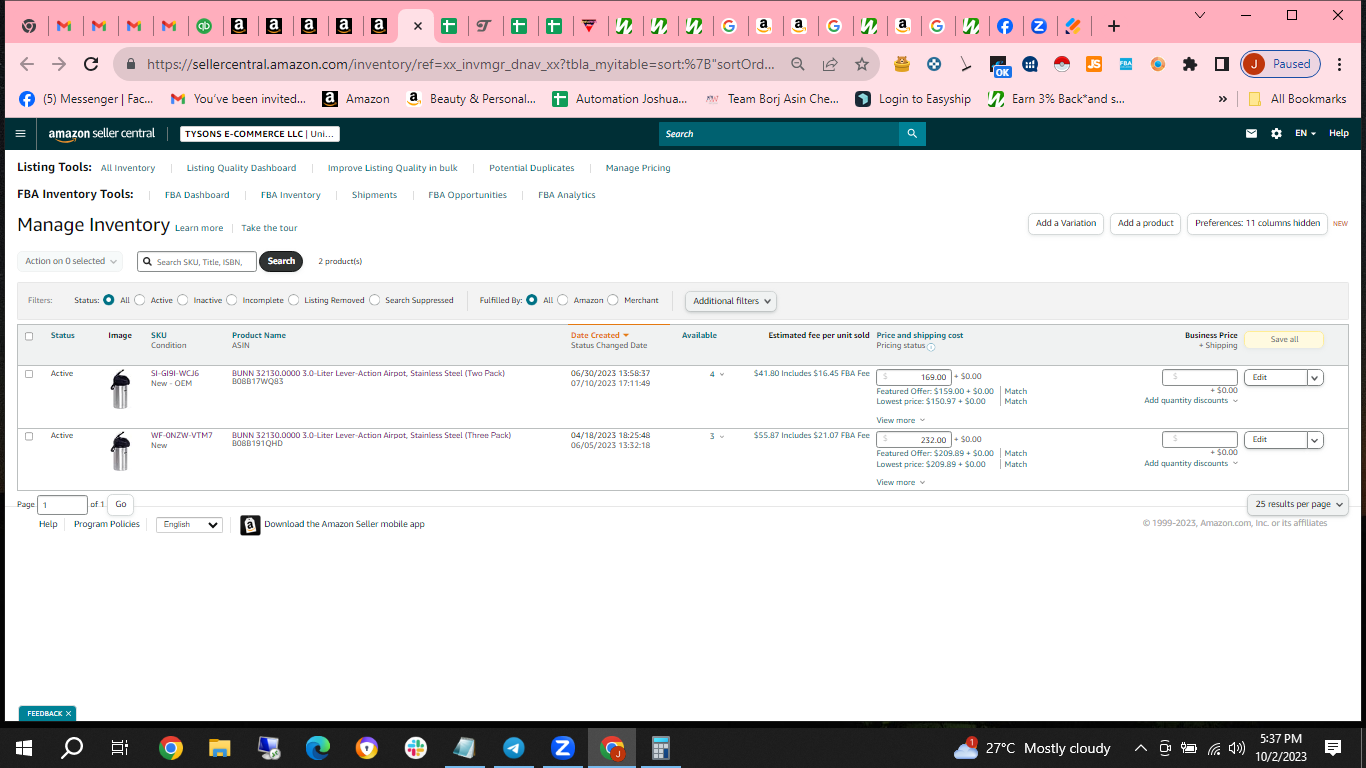Screen dimensions: 1366x768
Task: Open Windows taskbar search
Action: (72, 748)
